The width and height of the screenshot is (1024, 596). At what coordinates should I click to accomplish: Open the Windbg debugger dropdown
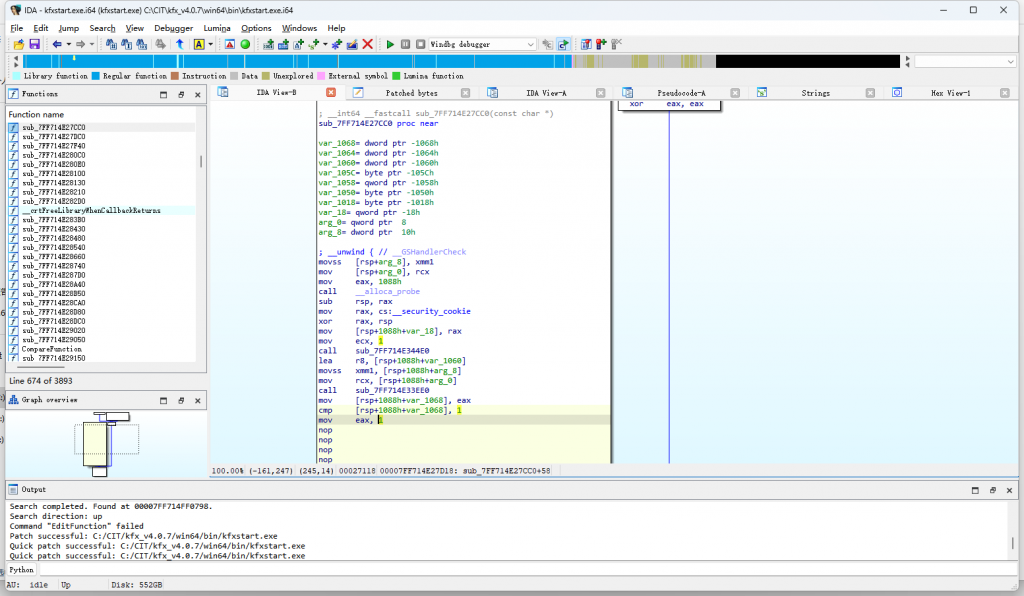tap(530, 45)
